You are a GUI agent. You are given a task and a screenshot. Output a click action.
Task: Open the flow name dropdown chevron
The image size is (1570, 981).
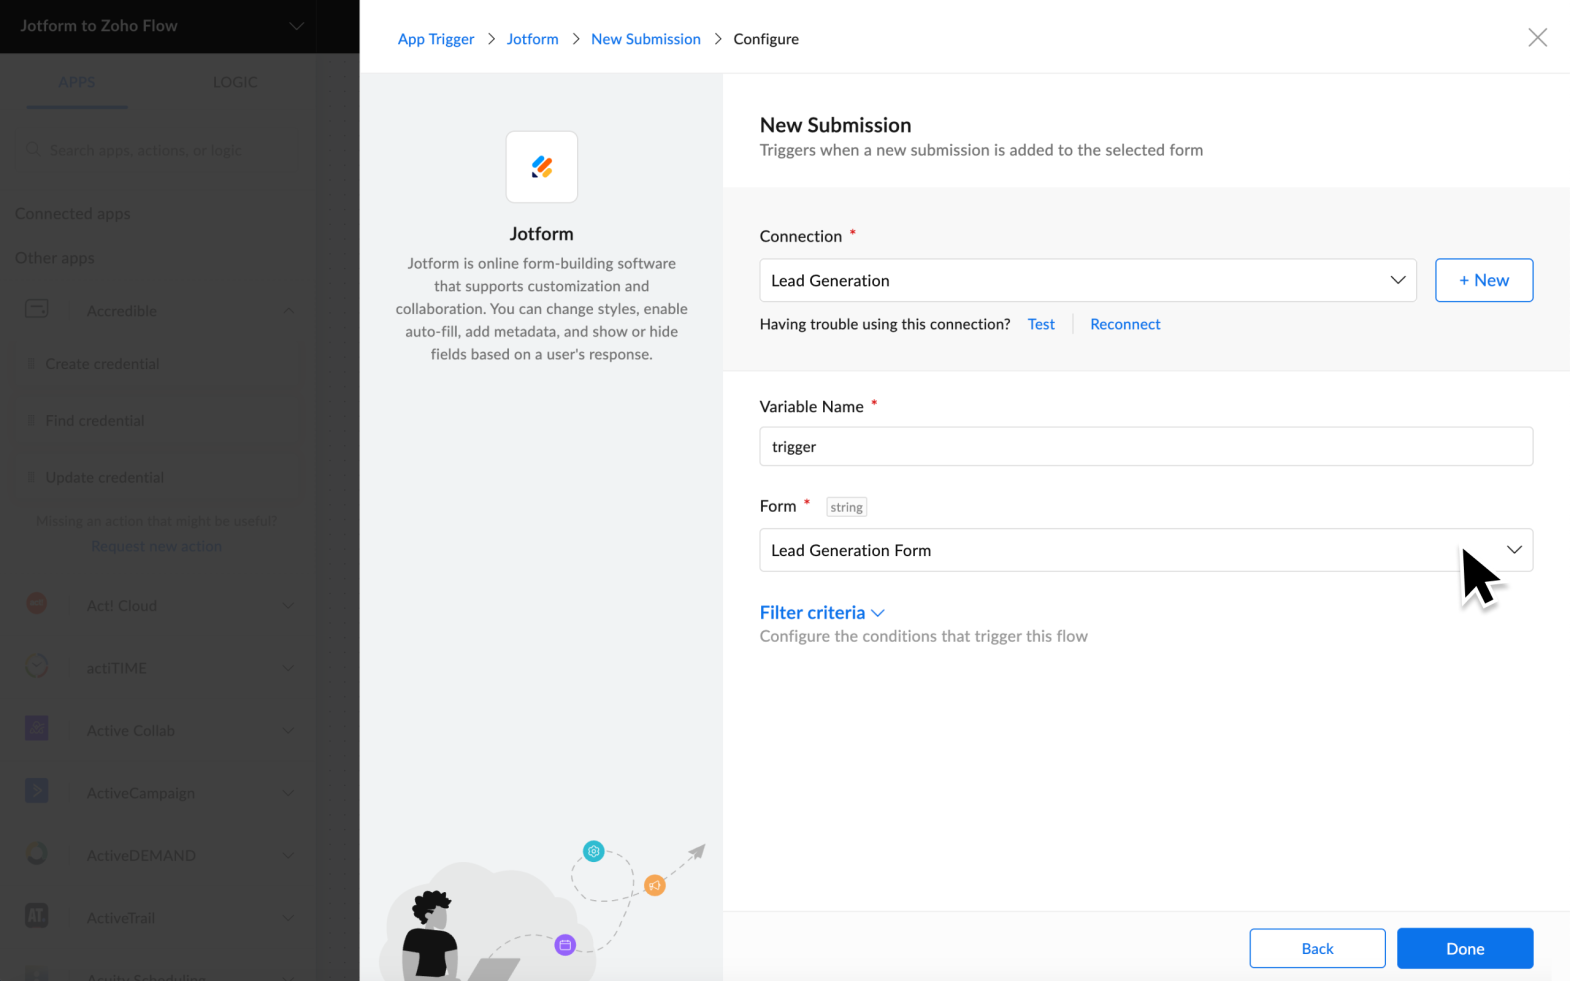tap(296, 26)
